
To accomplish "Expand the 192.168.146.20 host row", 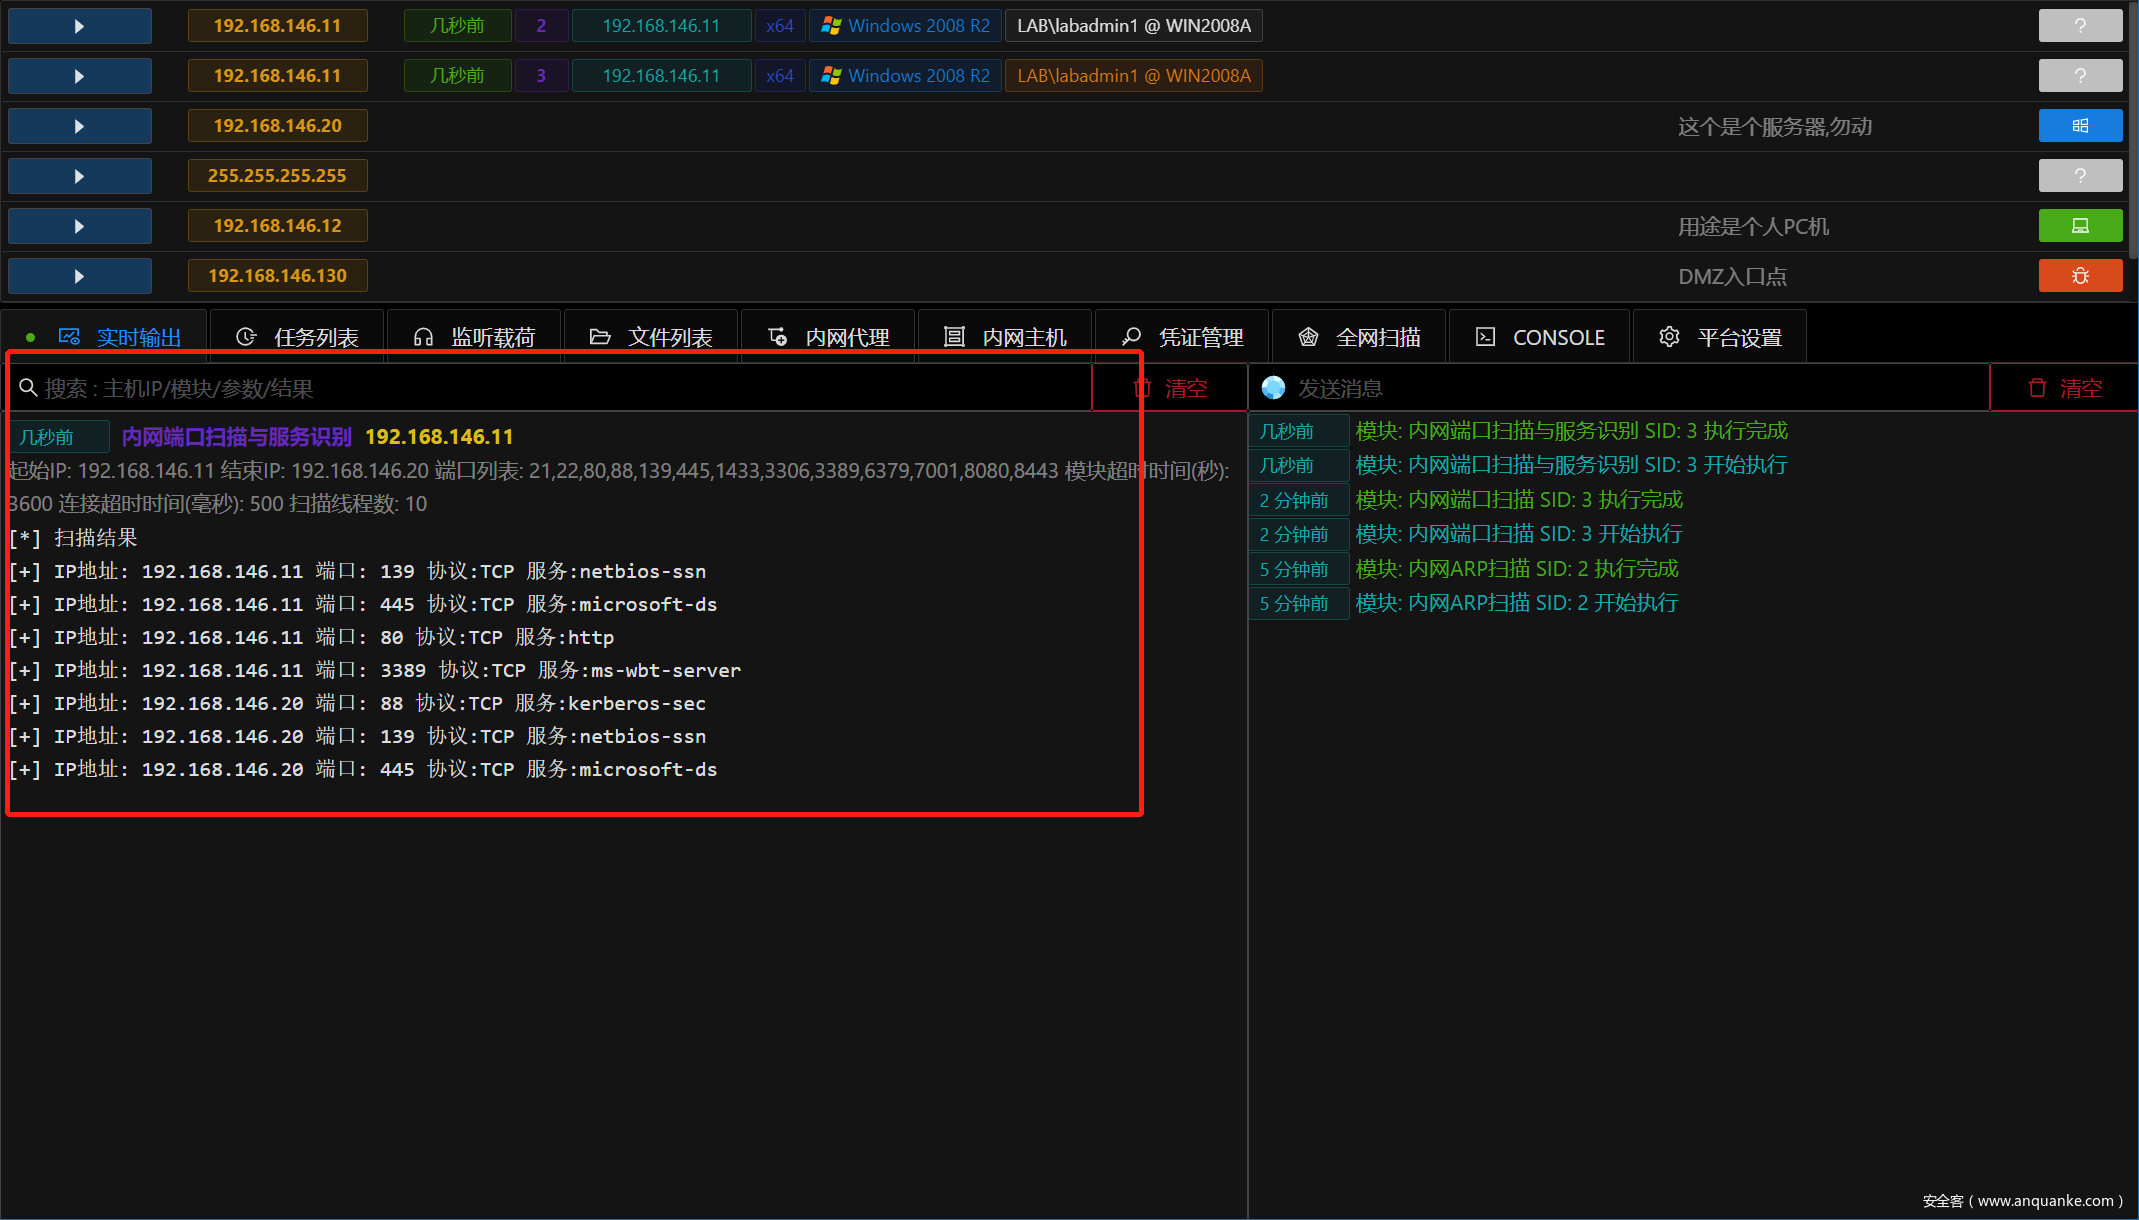I will (79, 126).
